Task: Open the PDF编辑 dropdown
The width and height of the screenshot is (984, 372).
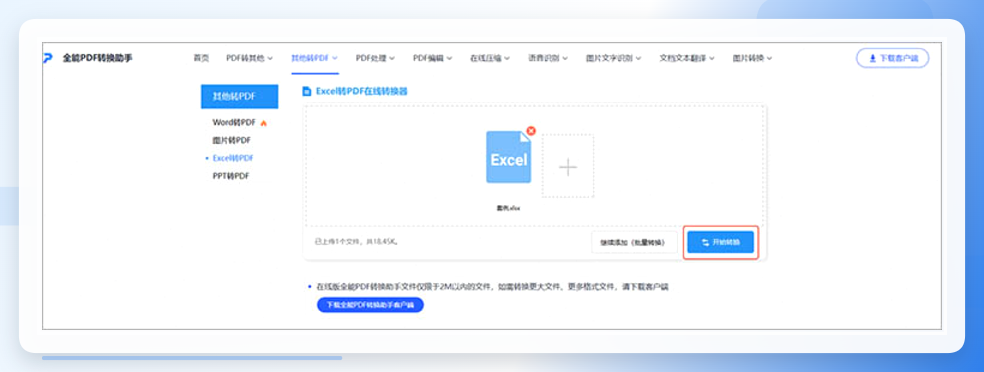Action: 432,58
